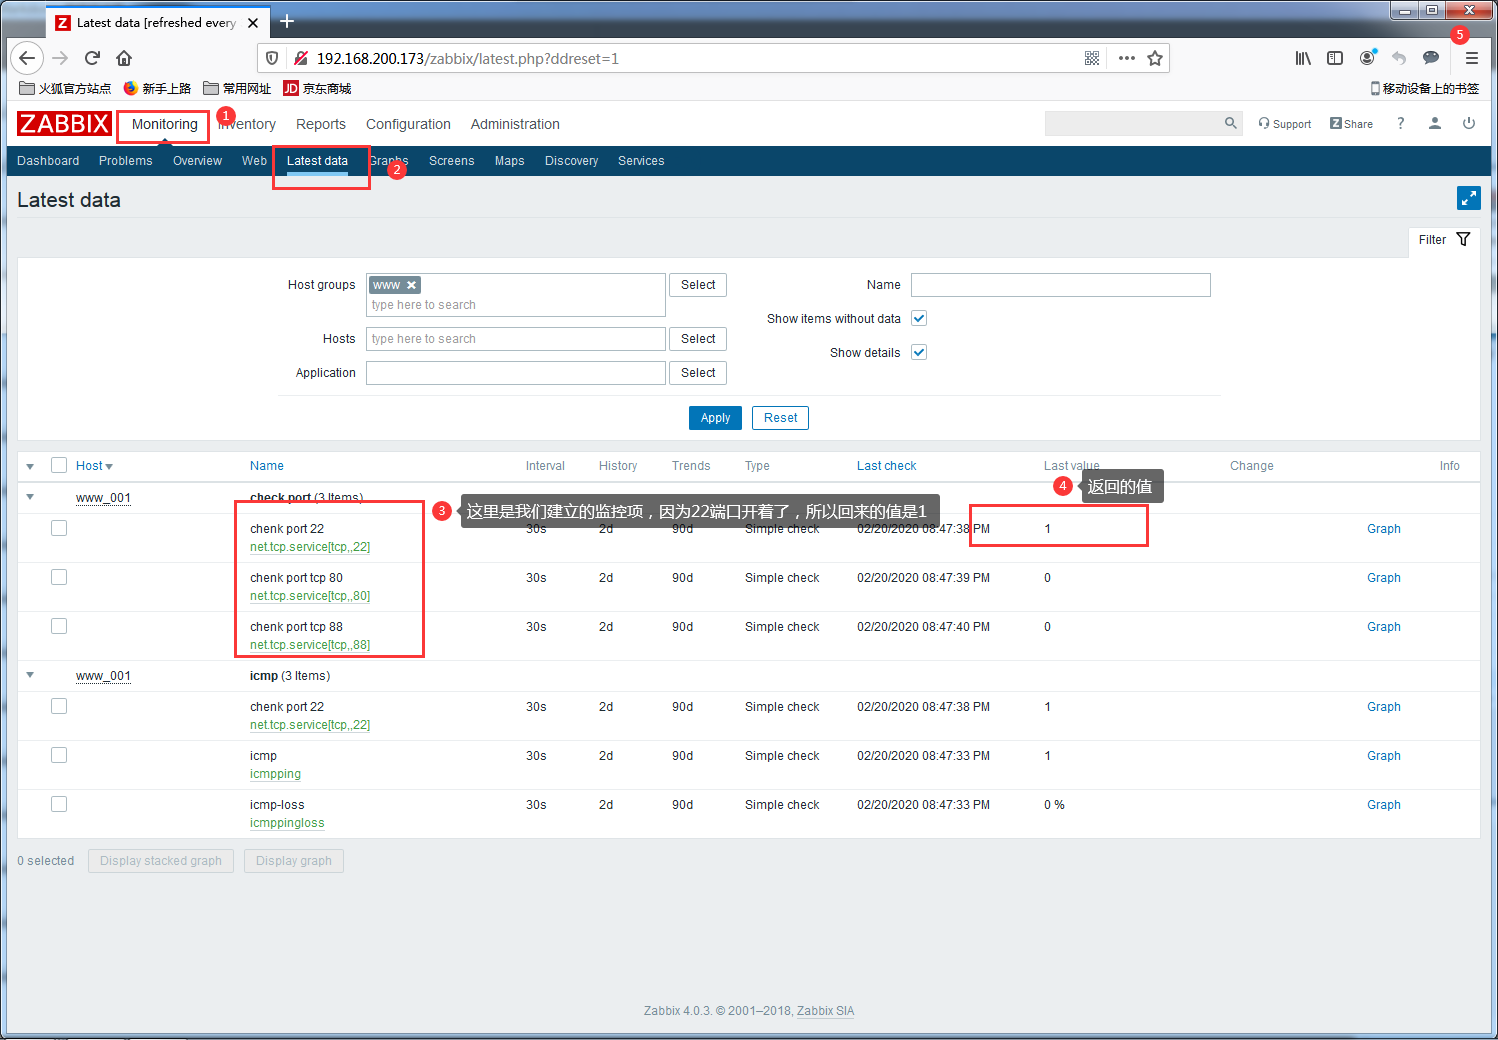Click the Zabbix logo

[64, 124]
